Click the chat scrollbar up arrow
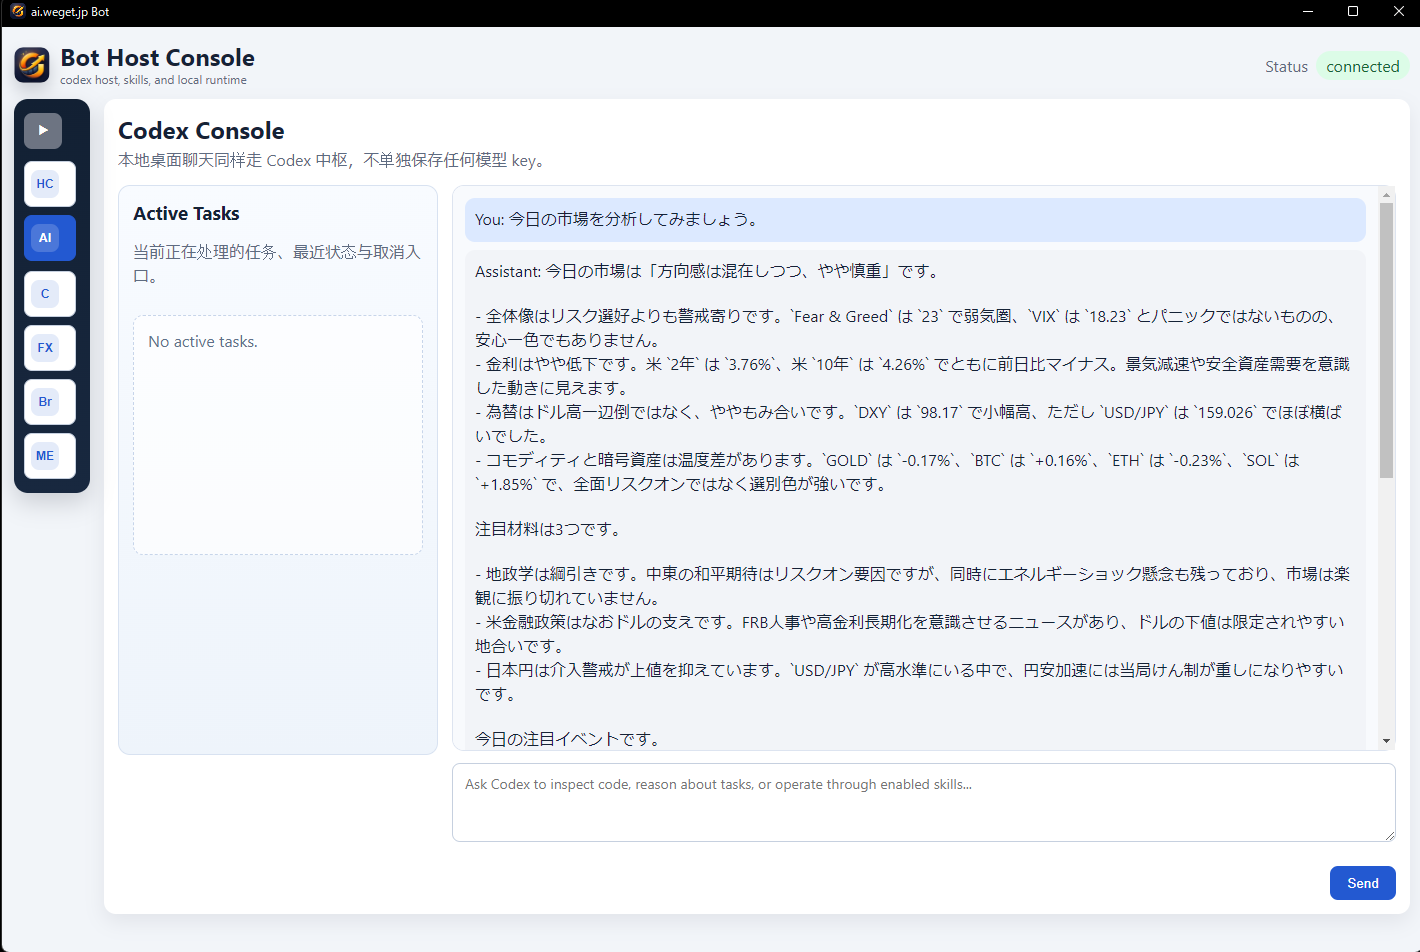 click(x=1386, y=195)
